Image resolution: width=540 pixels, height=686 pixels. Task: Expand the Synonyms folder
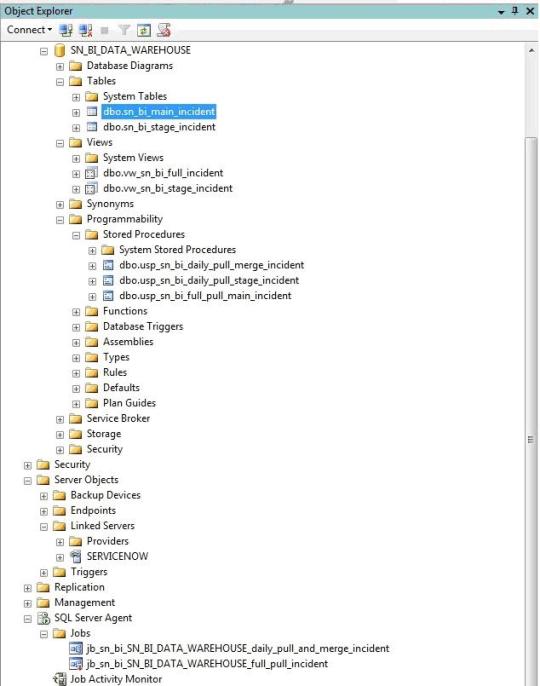60,205
